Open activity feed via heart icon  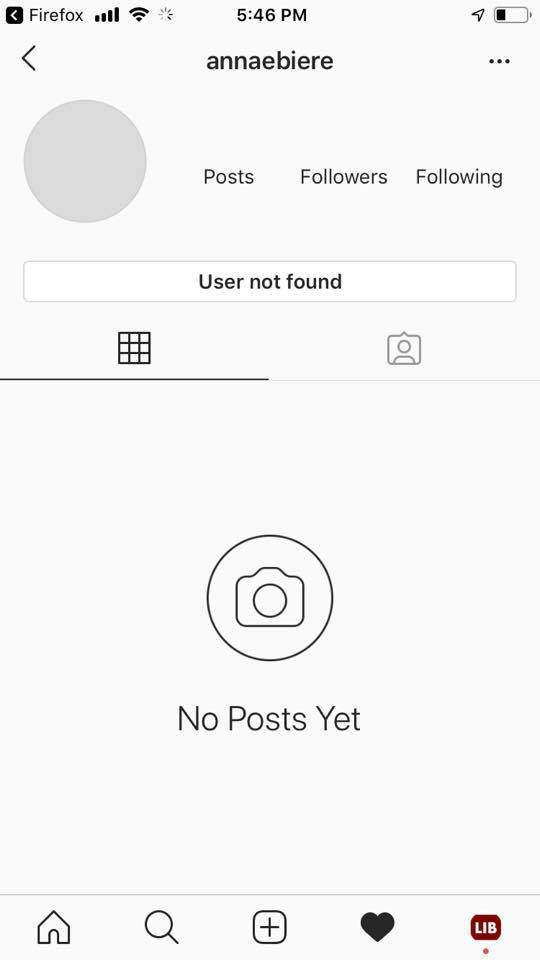pyautogui.click(x=378, y=927)
